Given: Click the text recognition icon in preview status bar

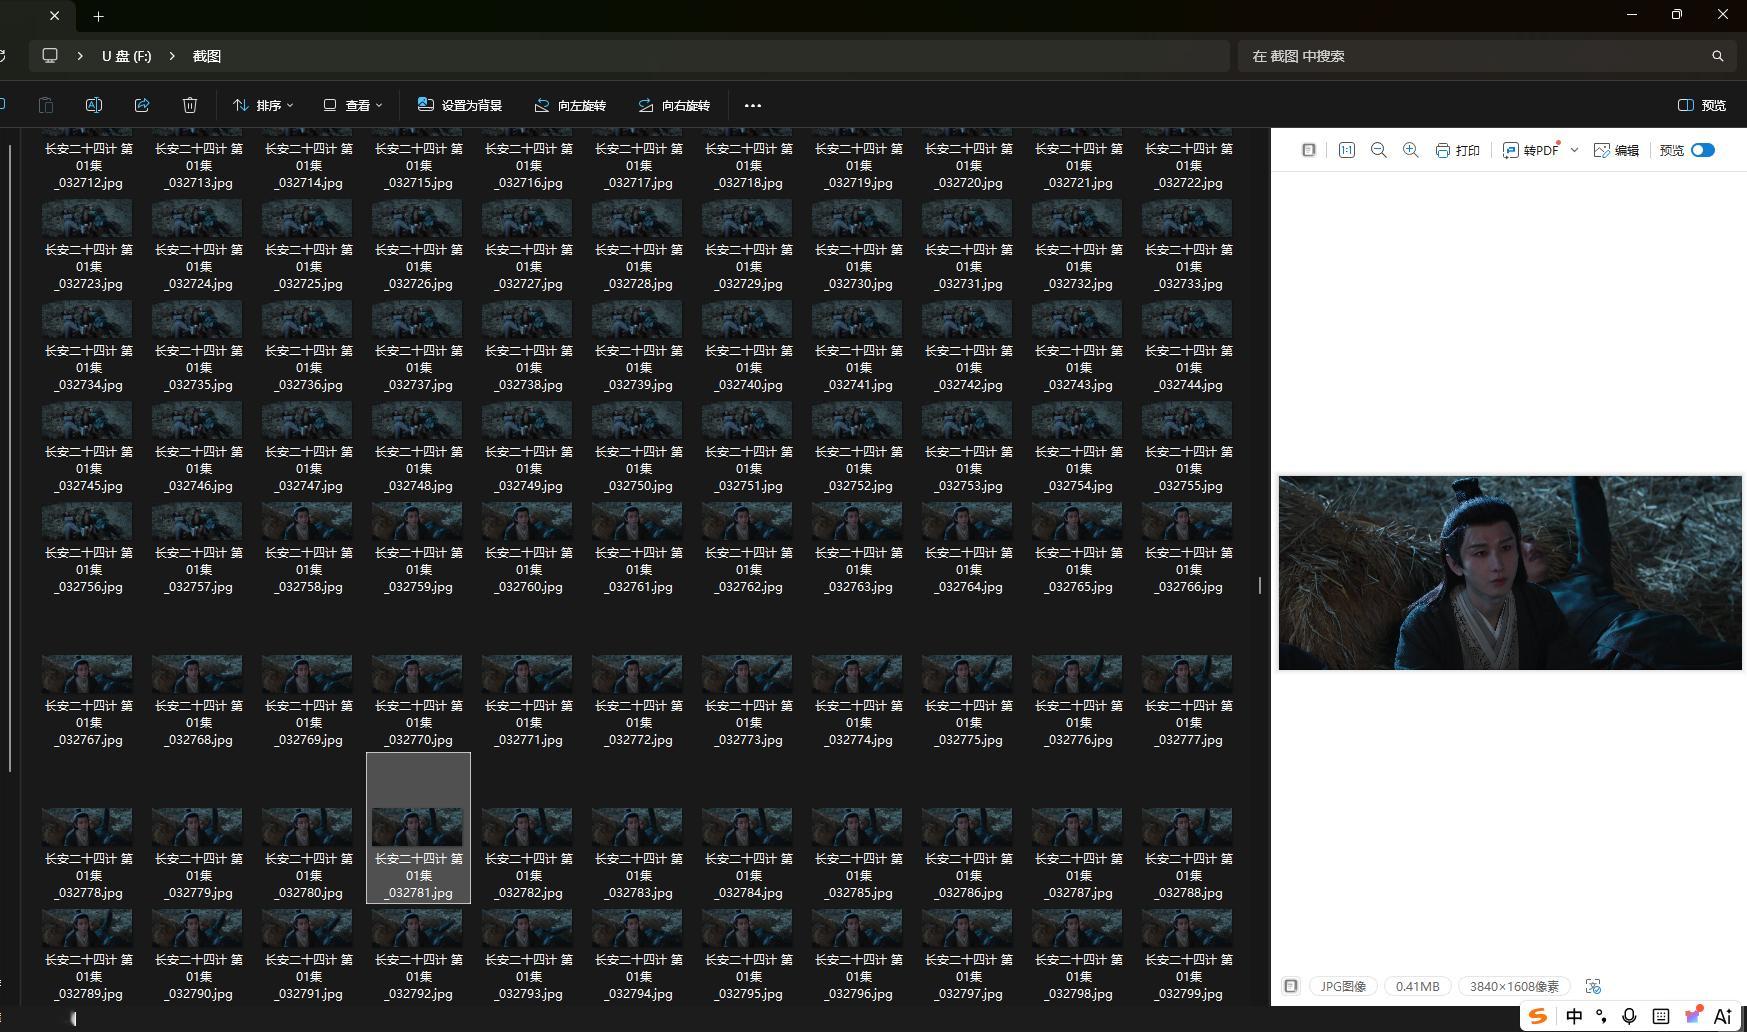Looking at the screenshot, I should click(x=1594, y=986).
